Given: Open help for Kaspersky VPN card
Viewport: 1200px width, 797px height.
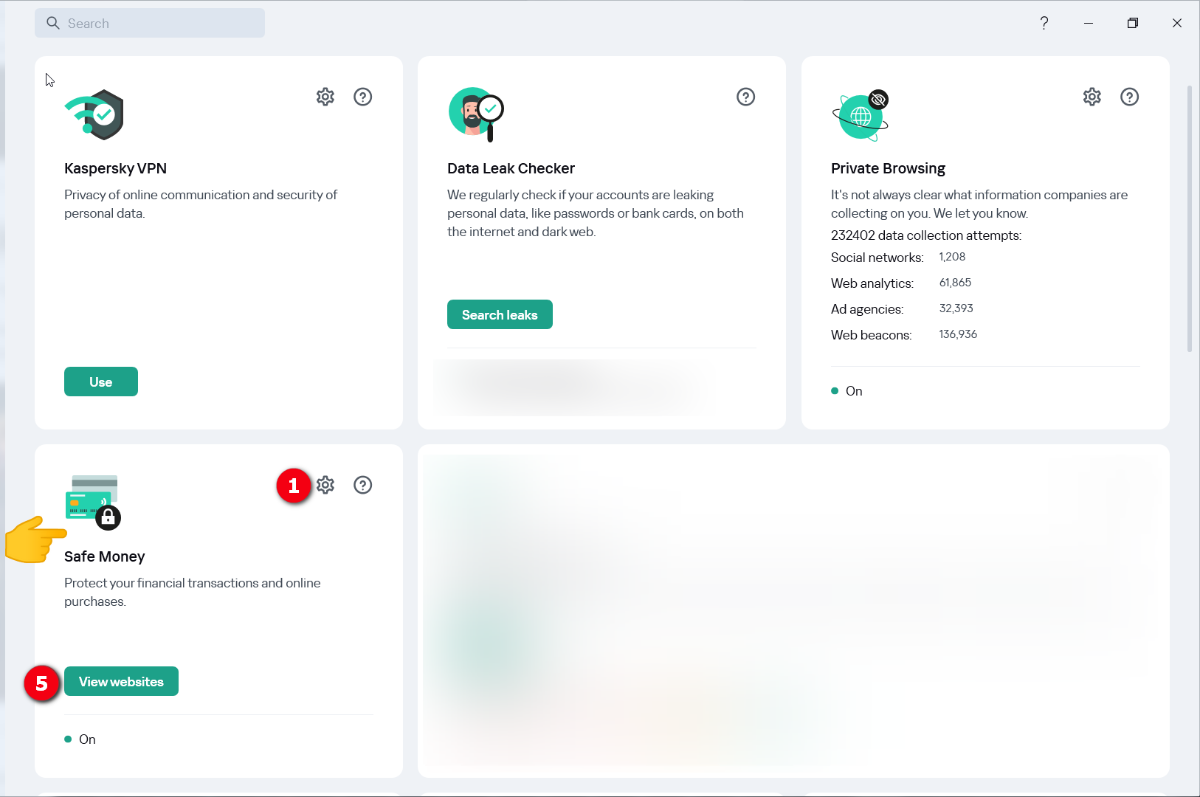Looking at the screenshot, I should (363, 97).
